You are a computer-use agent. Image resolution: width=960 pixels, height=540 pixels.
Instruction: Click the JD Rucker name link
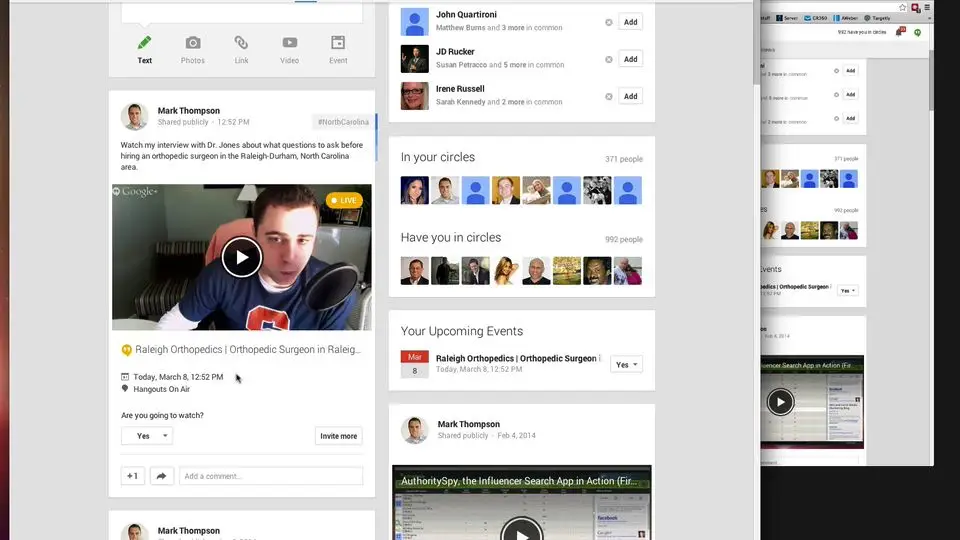tap(455, 52)
